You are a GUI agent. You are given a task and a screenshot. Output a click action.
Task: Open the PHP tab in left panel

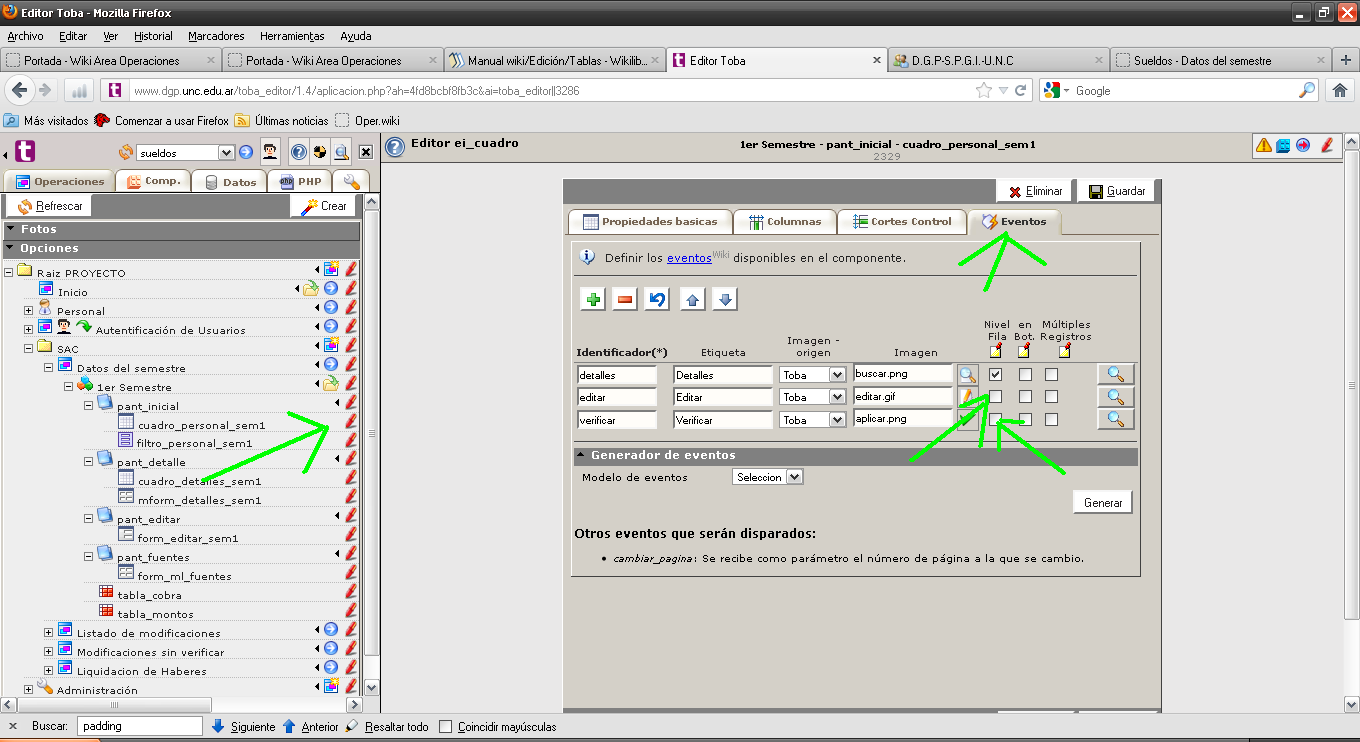(300, 182)
